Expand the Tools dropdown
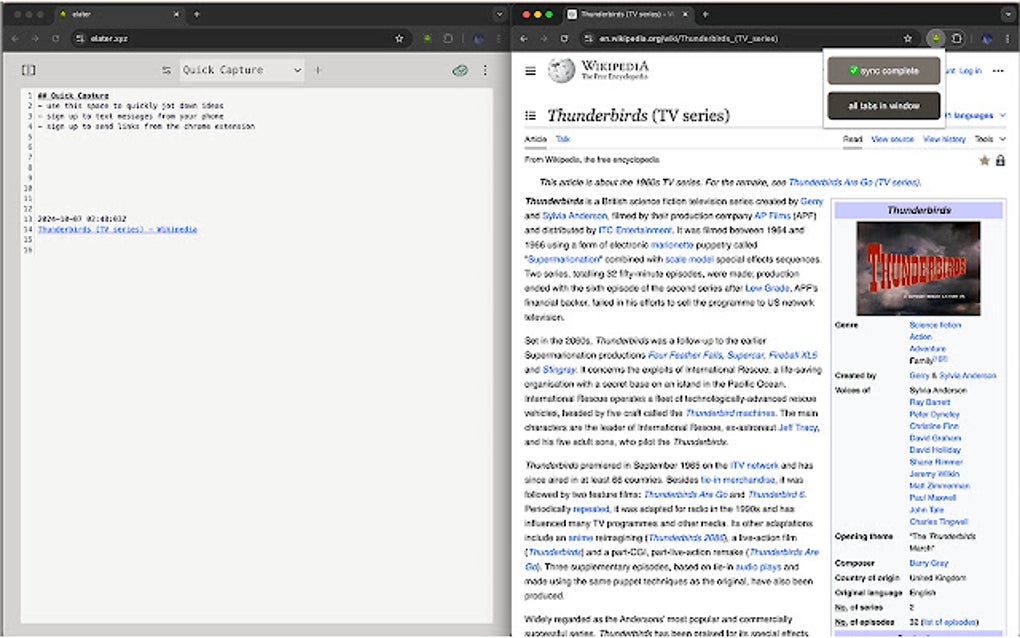 989,139
